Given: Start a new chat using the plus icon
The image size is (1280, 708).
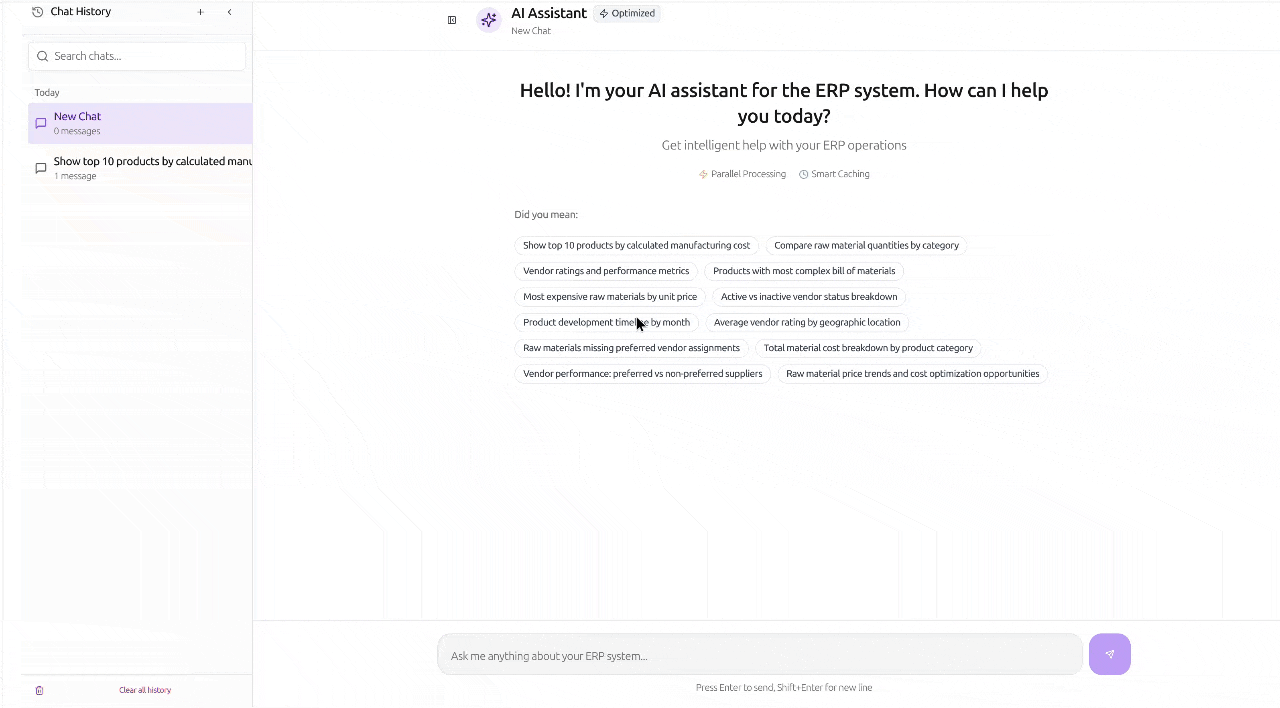Looking at the screenshot, I should 200,12.
